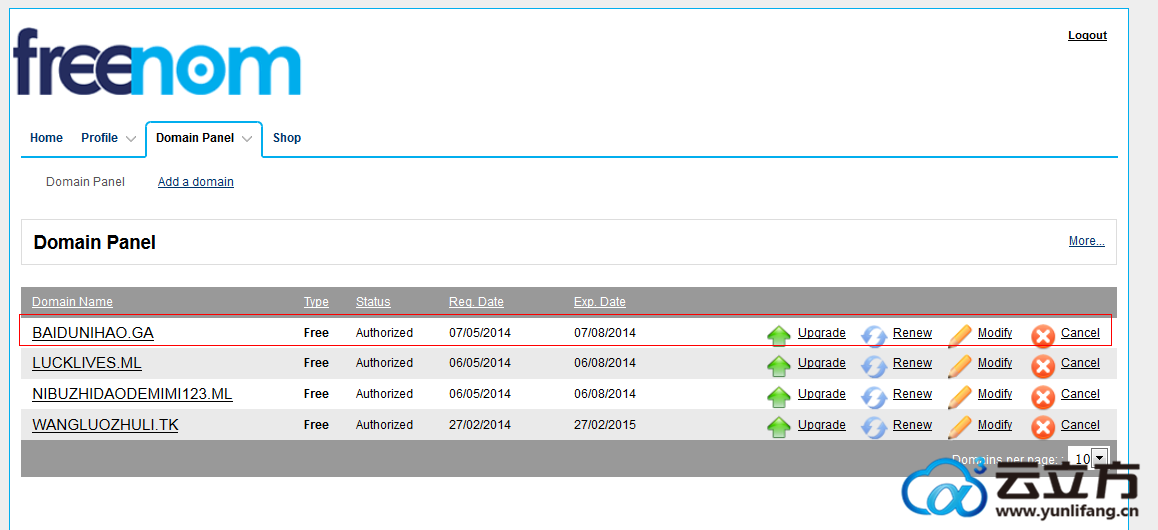Click the Upgrade arrow icon for WANGLUOZHULI.TK

(x=778, y=428)
